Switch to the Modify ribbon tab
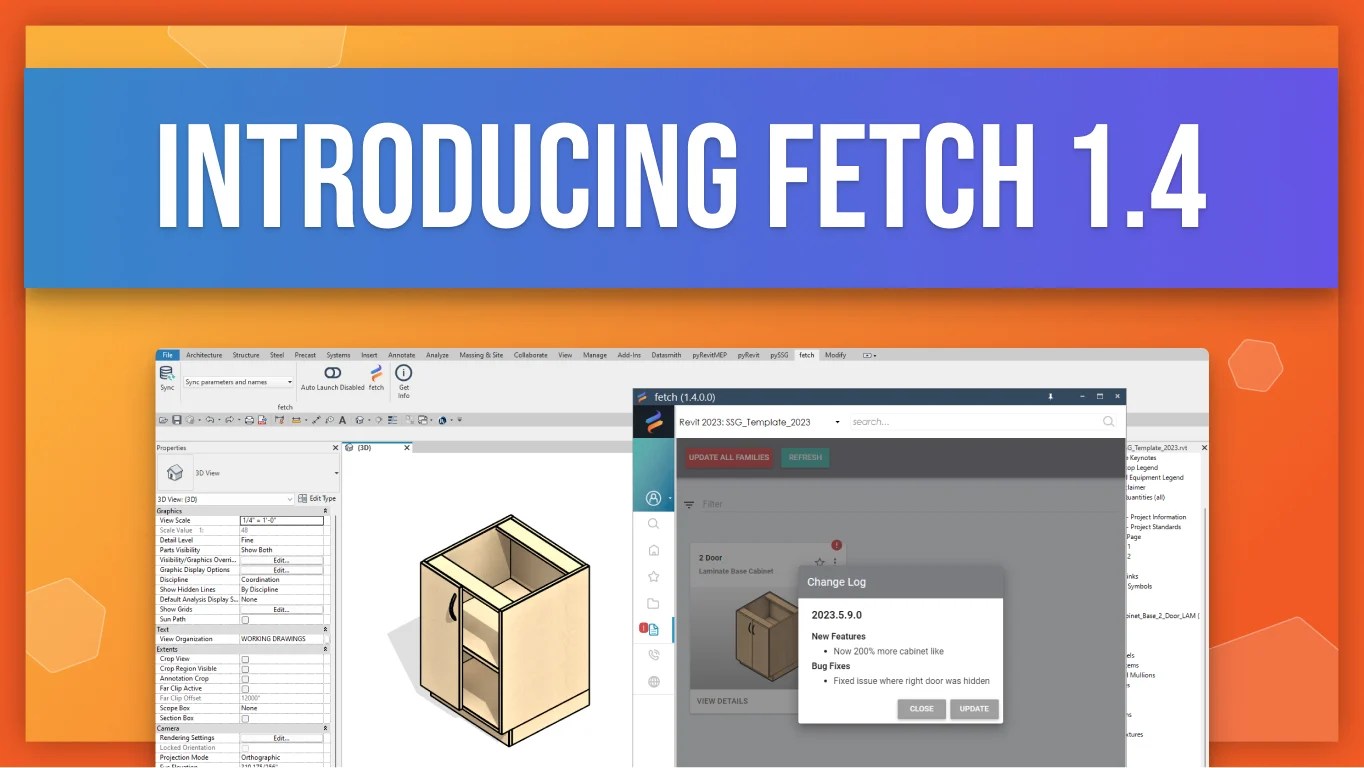This screenshot has height=768, width=1364. (x=835, y=355)
